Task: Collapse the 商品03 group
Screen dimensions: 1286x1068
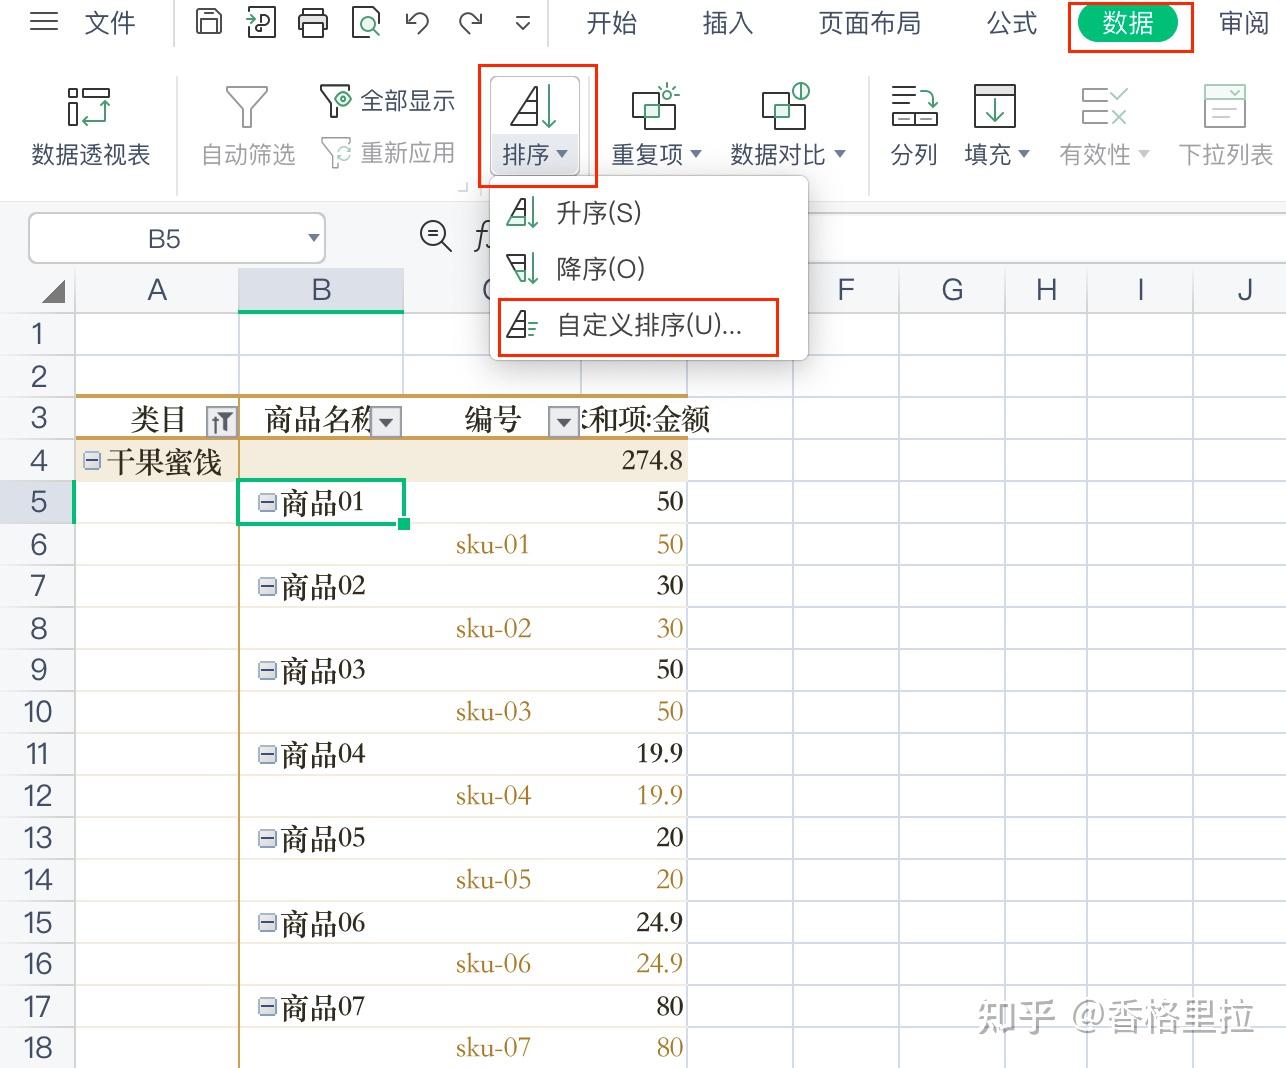Action: click(x=268, y=670)
